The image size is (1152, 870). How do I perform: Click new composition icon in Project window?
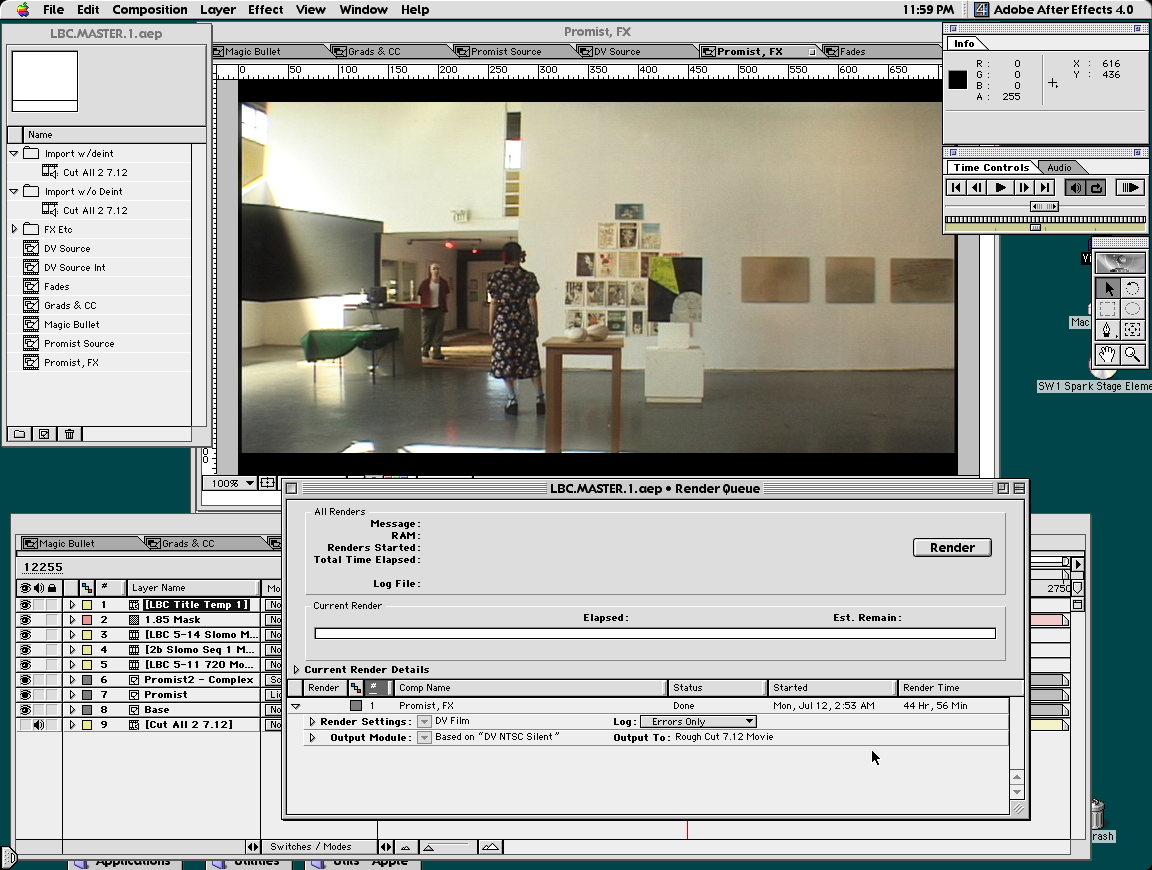point(44,434)
